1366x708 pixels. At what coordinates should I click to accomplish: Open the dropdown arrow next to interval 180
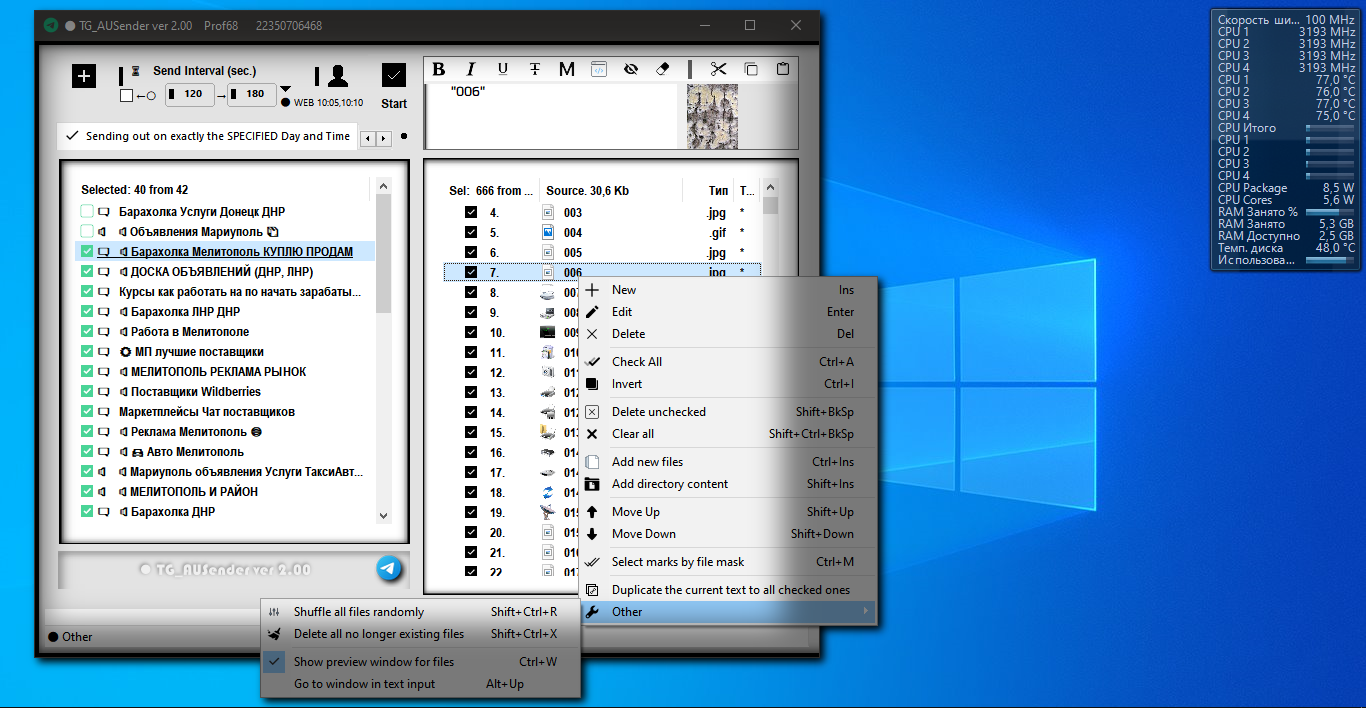point(285,89)
